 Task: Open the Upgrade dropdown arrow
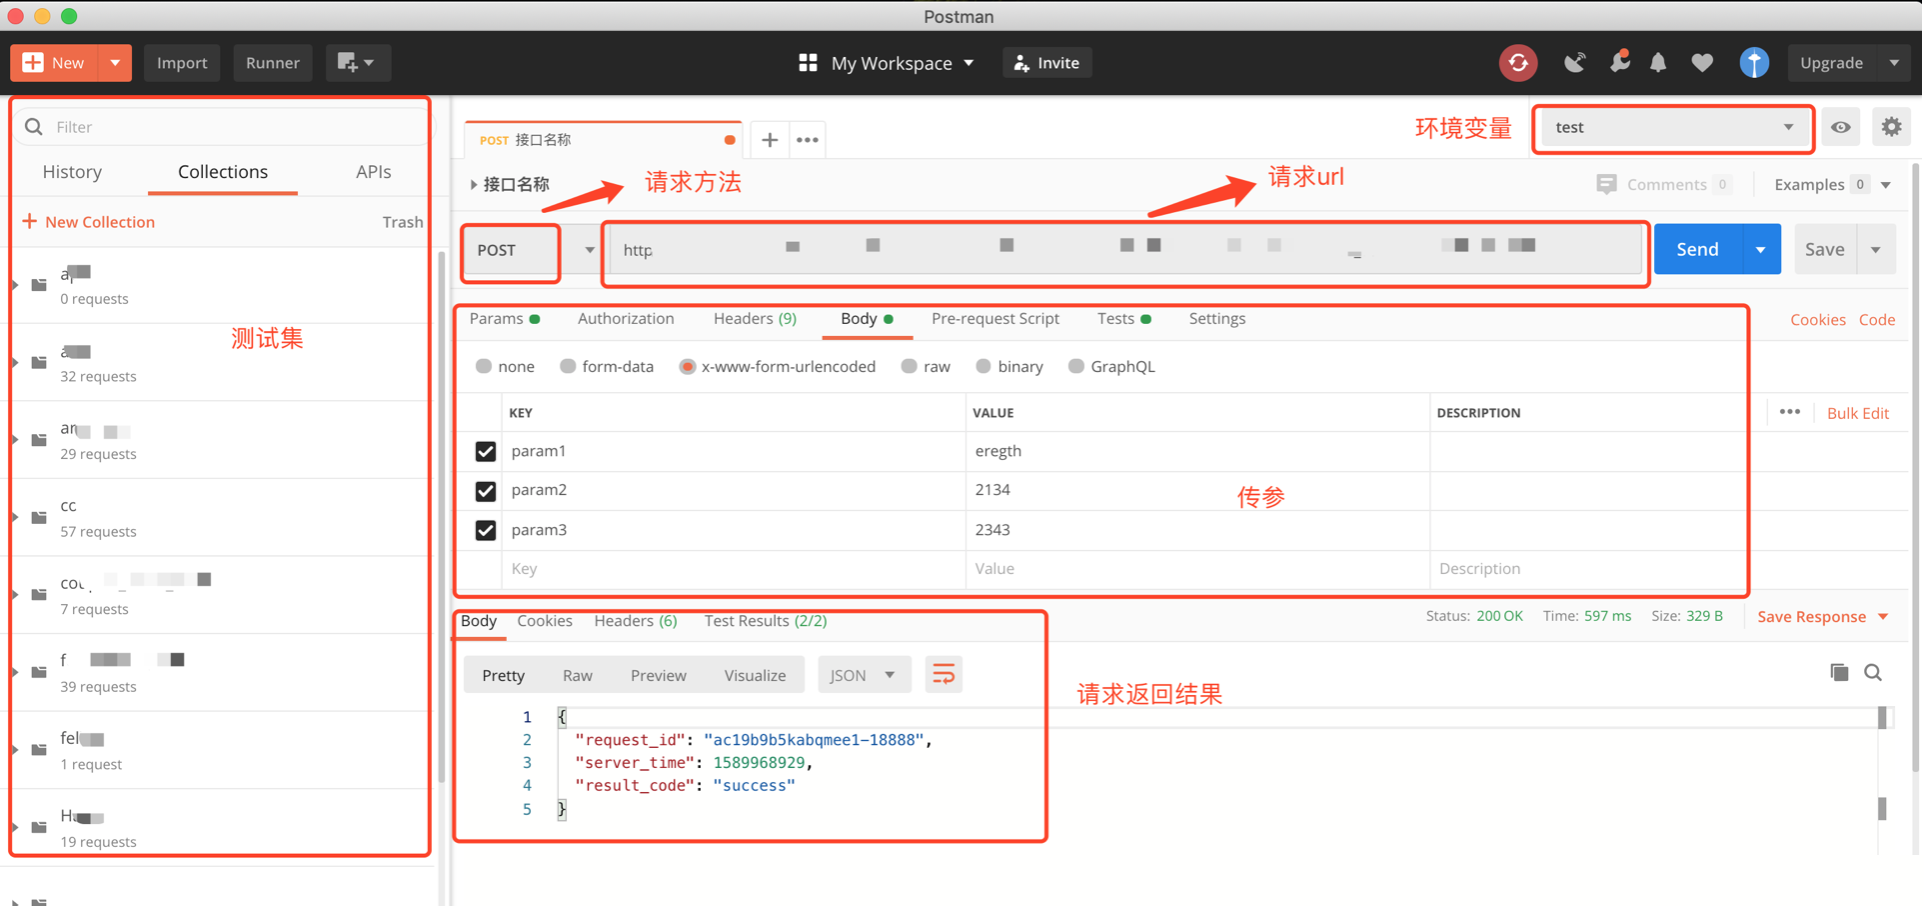coord(1894,63)
